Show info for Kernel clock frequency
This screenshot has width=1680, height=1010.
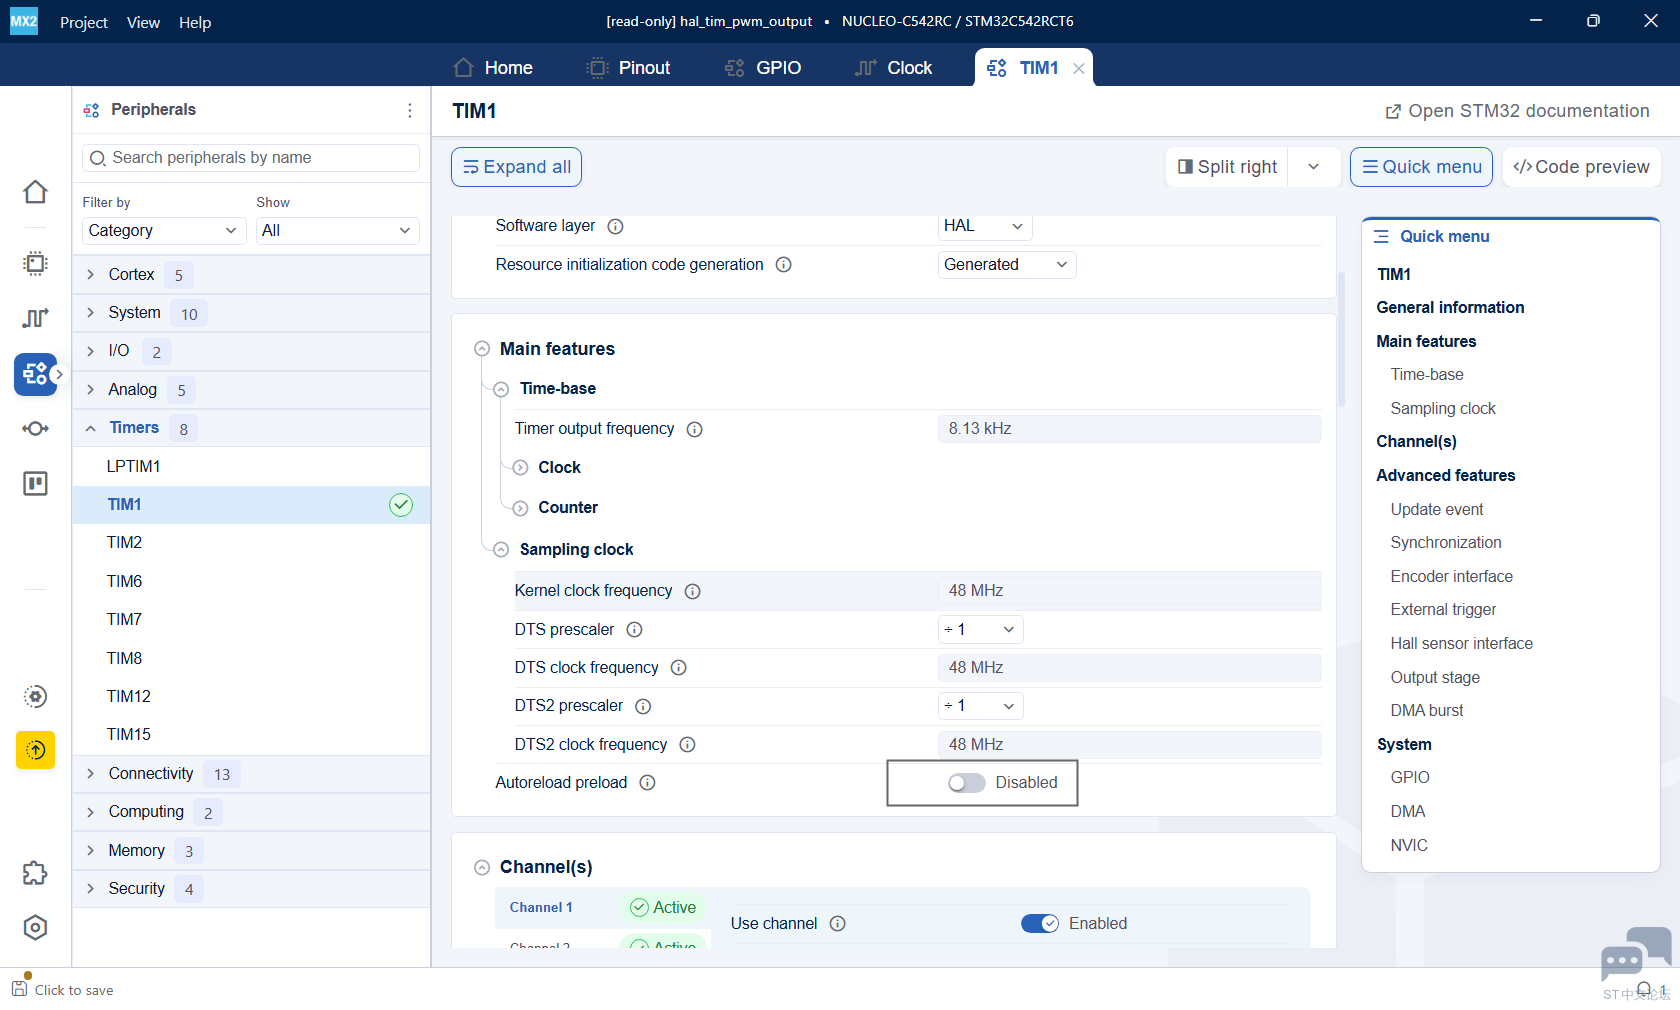[693, 591]
